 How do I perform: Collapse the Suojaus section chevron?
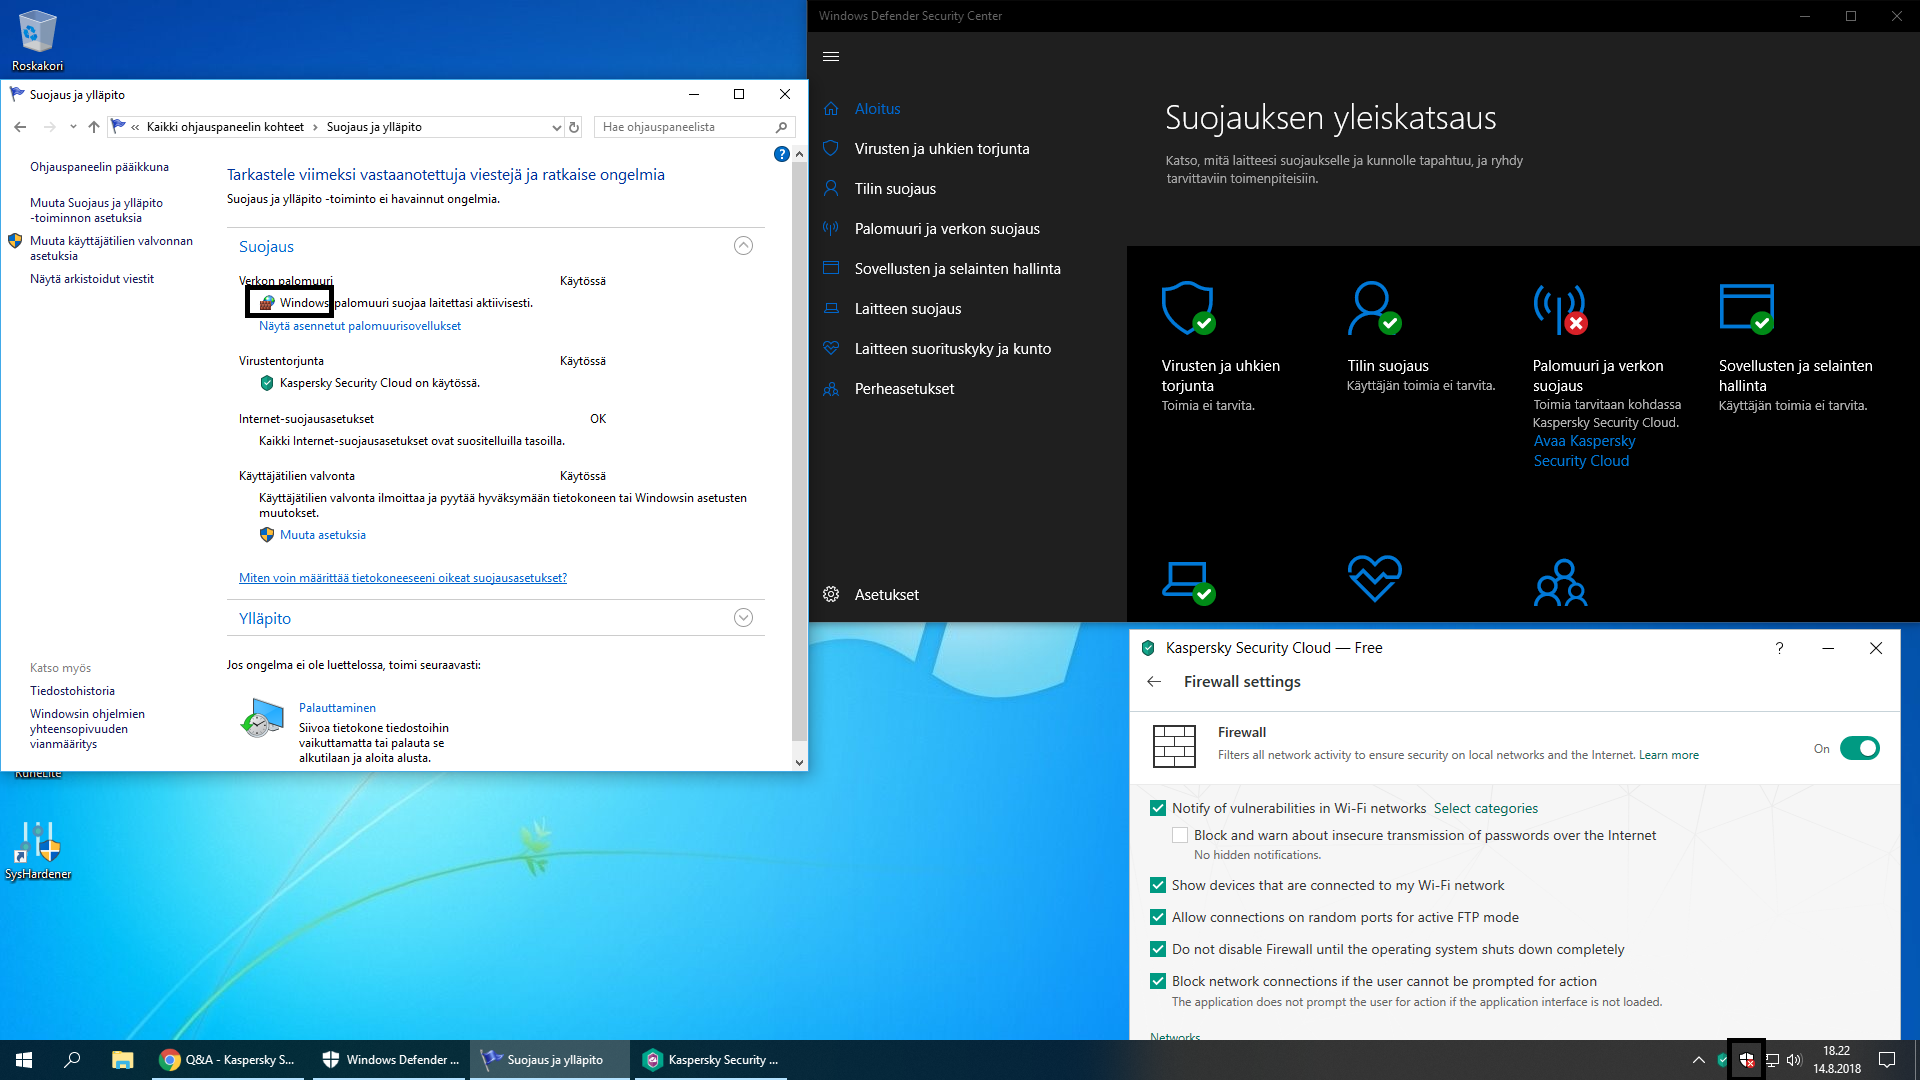pyautogui.click(x=743, y=246)
